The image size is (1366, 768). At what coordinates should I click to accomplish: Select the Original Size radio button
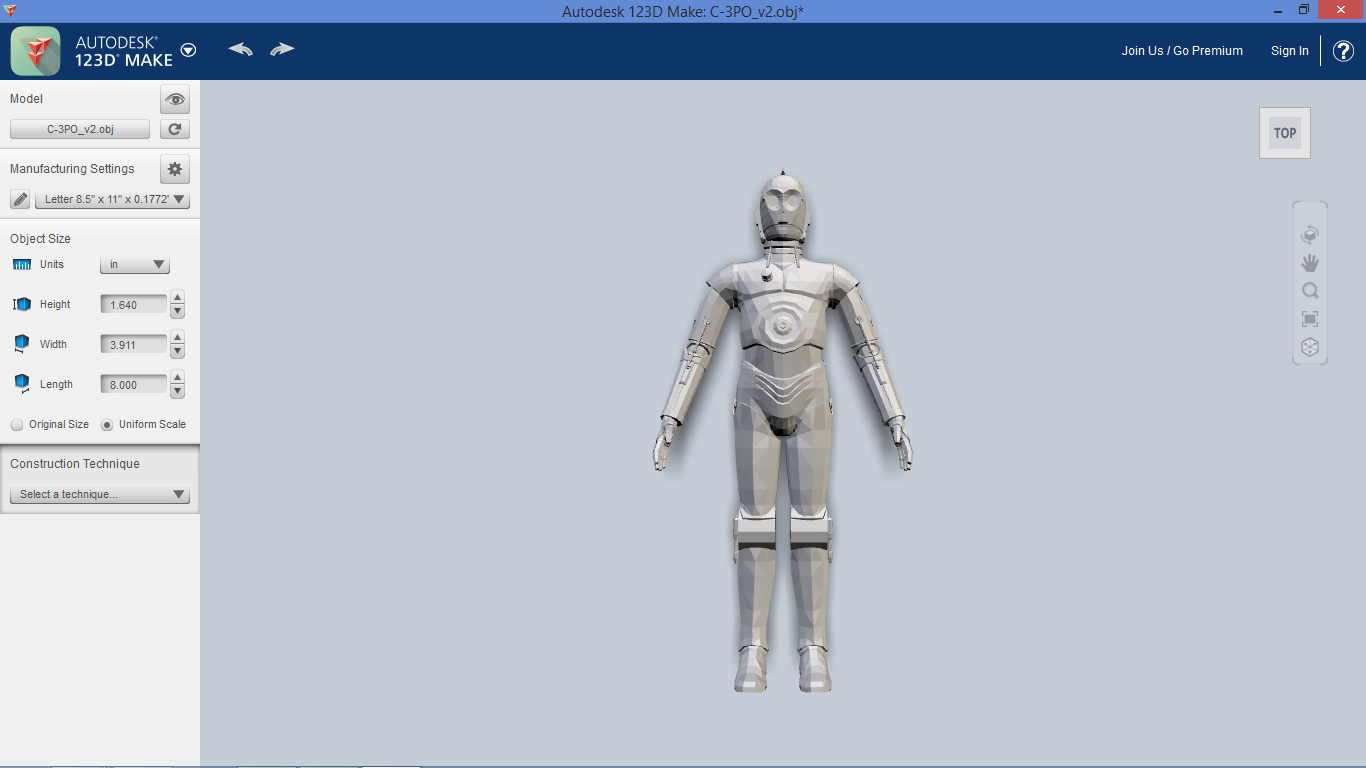(17, 424)
